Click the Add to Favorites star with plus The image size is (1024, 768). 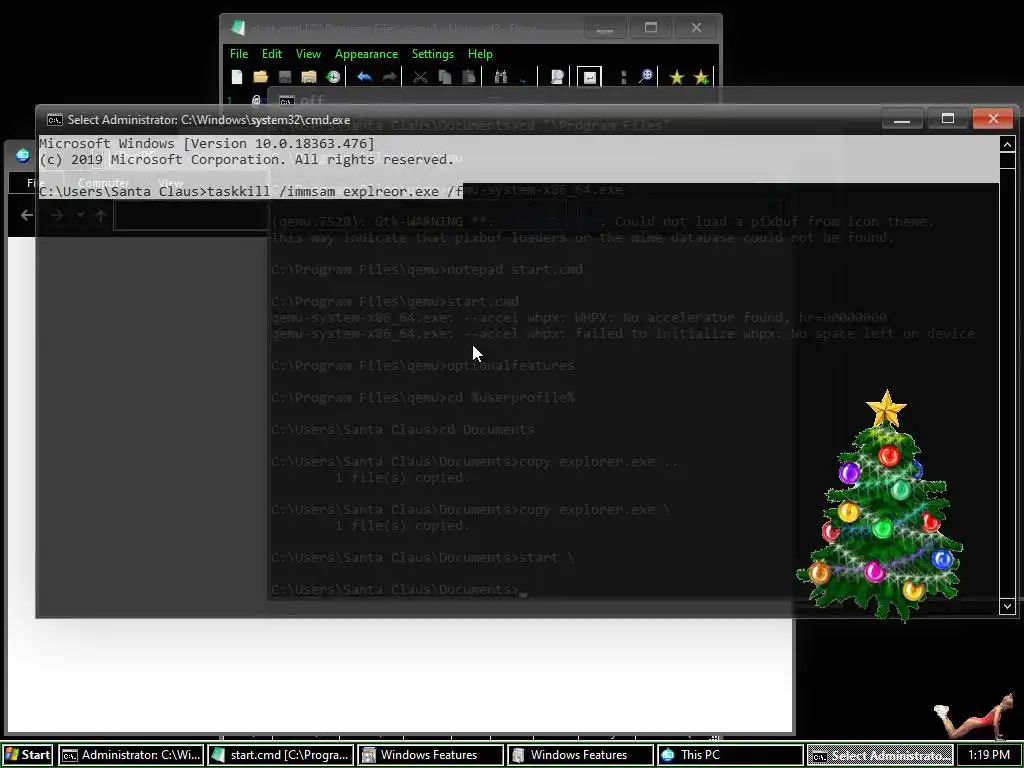pos(701,77)
